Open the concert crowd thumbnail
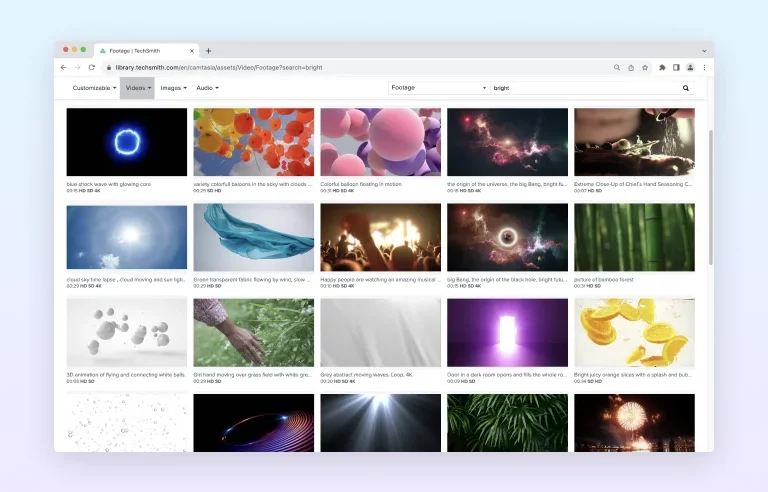The height and width of the screenshot is (492, 768). 381,237
